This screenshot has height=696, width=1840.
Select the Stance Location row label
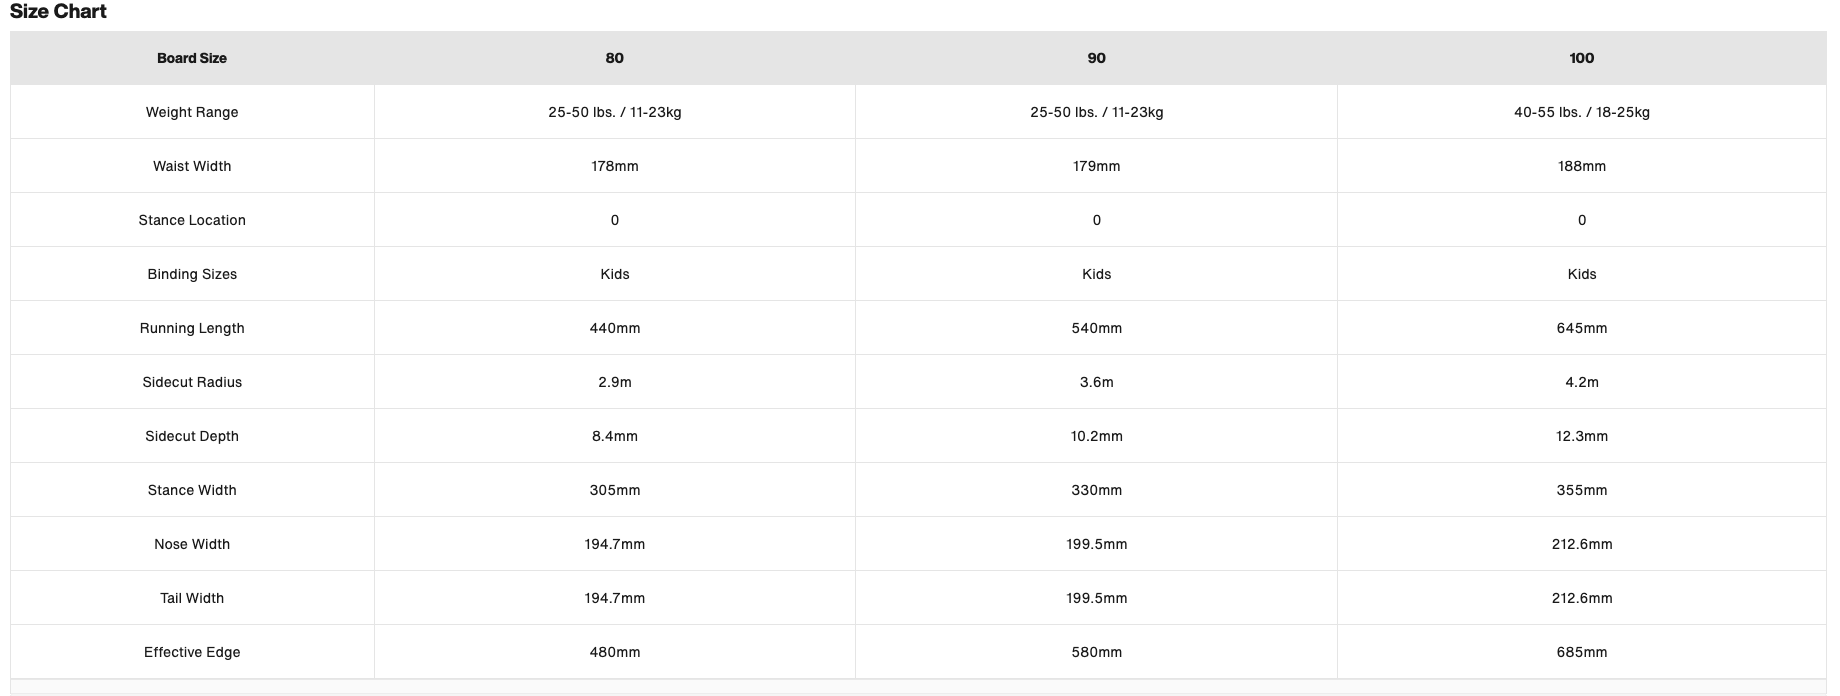192,220
